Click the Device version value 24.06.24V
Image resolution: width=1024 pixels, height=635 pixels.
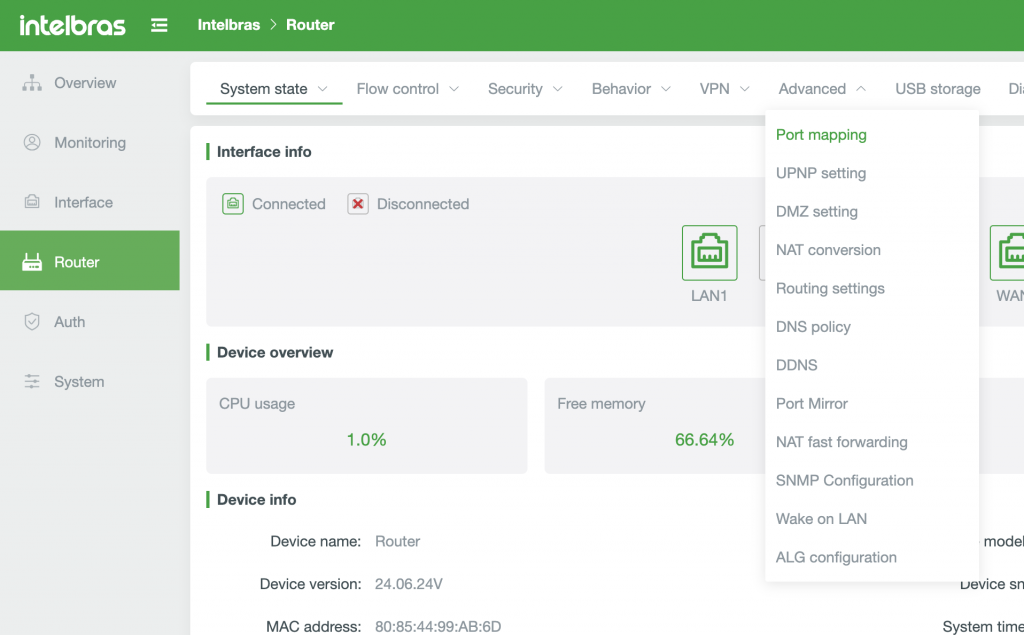coord(409,584)
